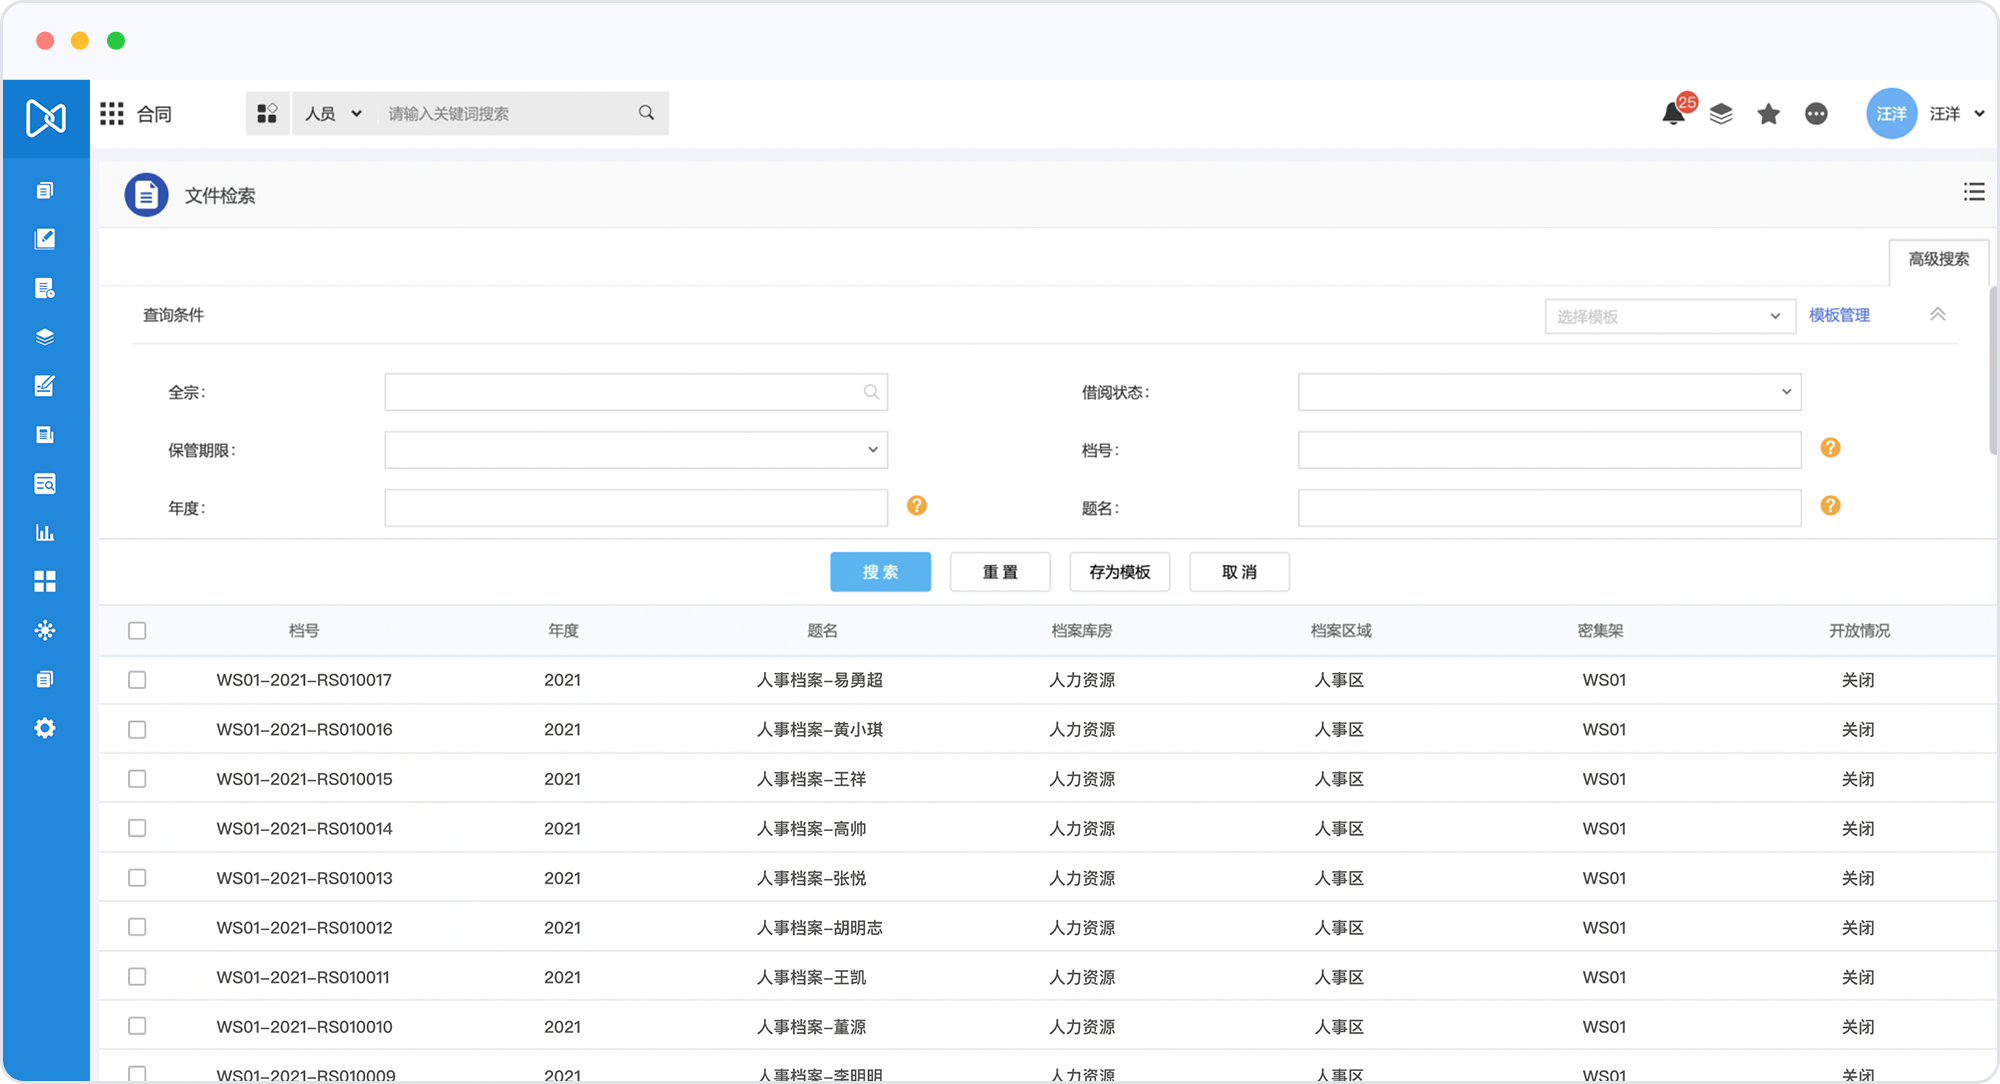Click into the 题名 input field
The width and height of the screenshot is (2000, 1084).
click(x=1549, y=508)
